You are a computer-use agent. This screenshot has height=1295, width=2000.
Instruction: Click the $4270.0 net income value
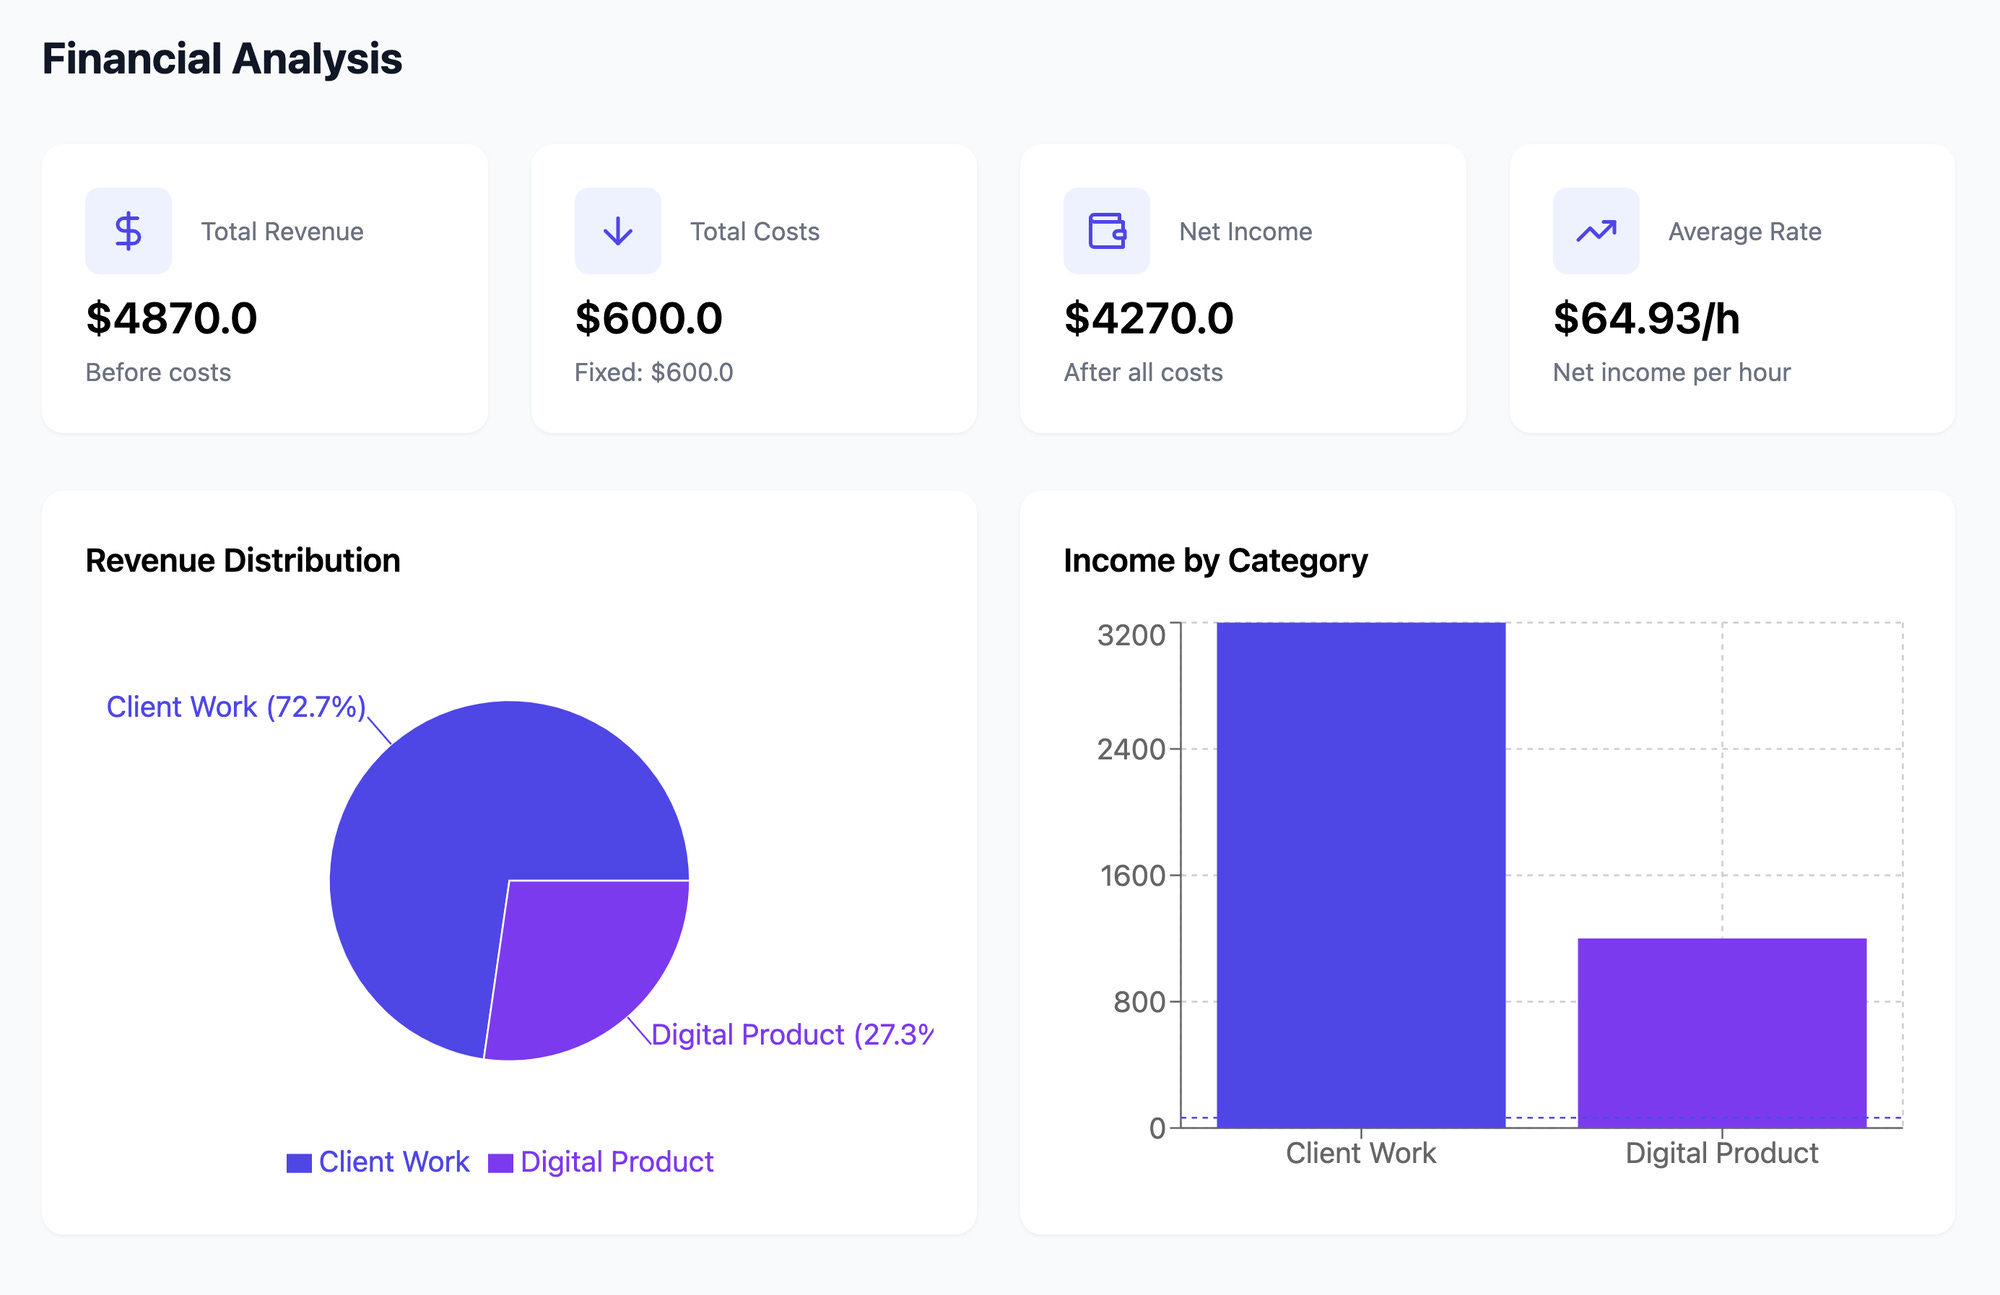(x=1148, y=318)
